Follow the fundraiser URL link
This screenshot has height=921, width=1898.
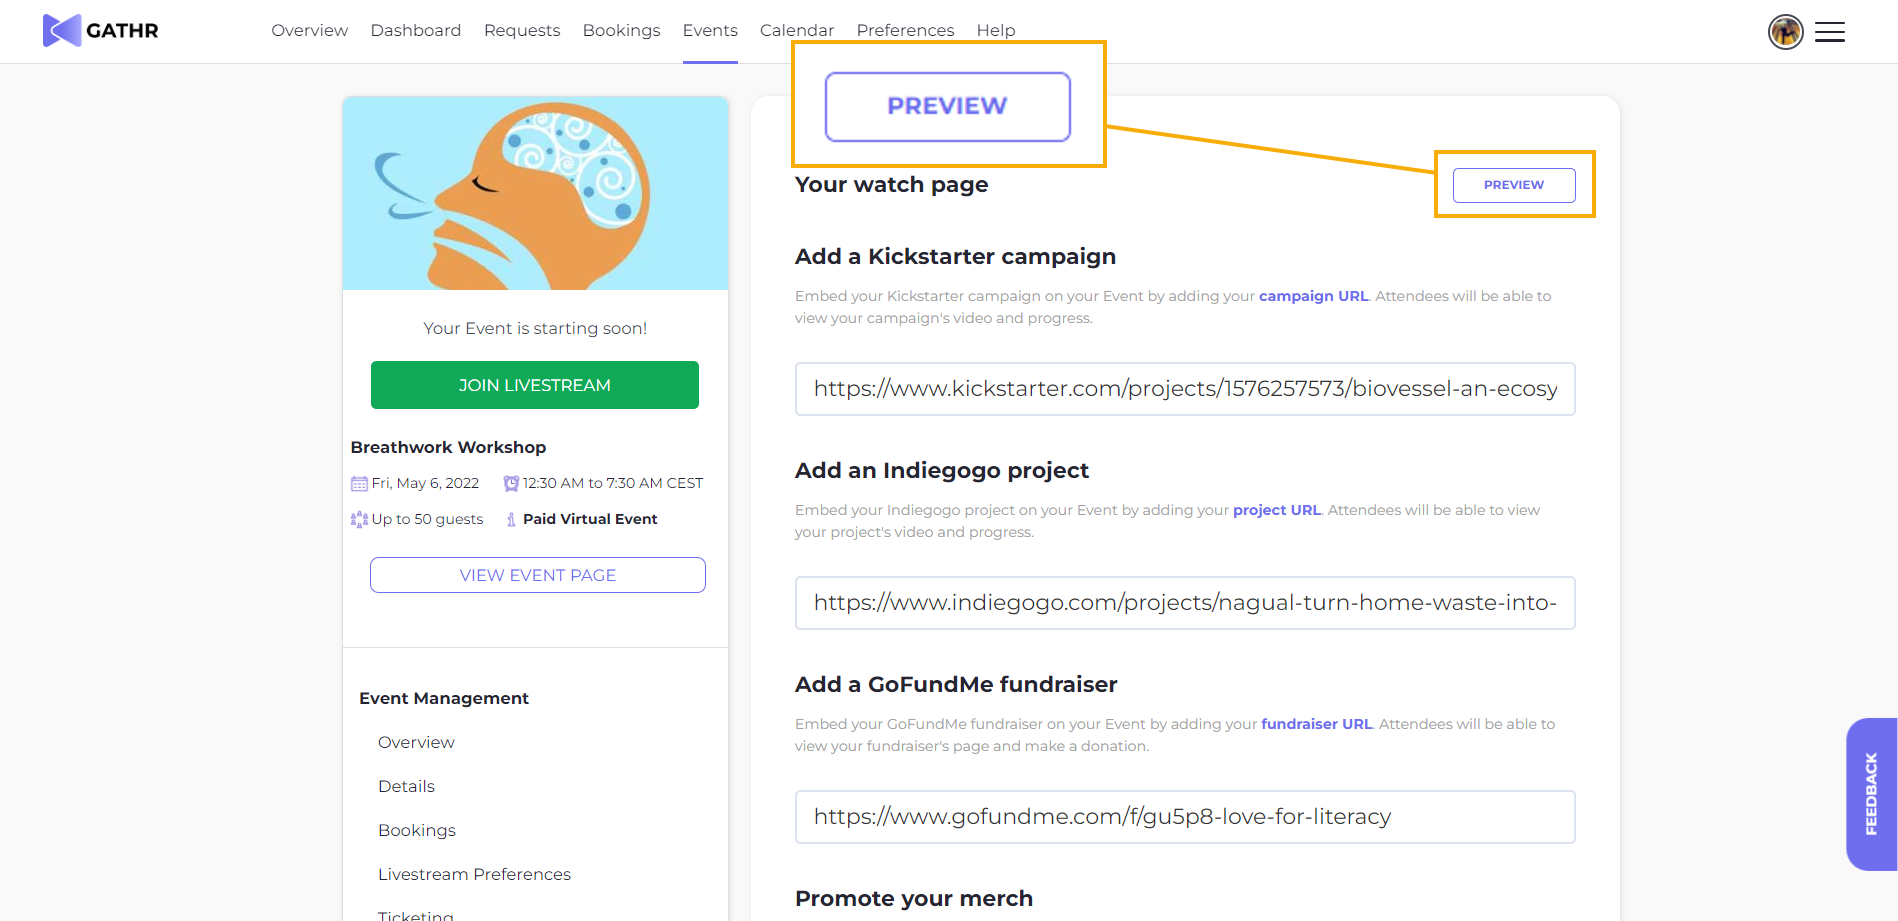(1316, 724)
